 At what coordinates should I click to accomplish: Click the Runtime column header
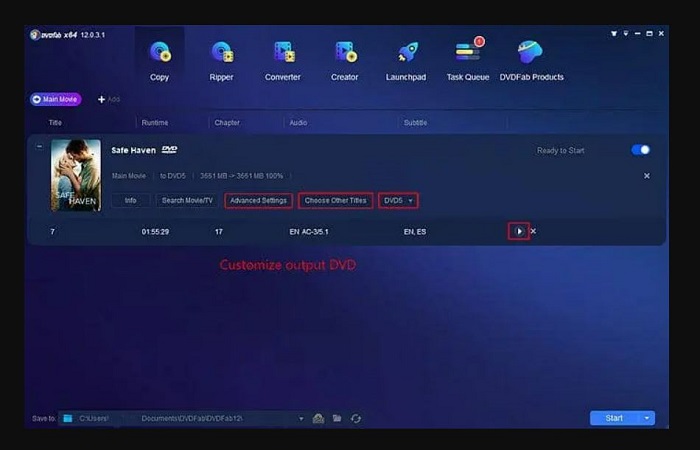(x=155, y=122)
